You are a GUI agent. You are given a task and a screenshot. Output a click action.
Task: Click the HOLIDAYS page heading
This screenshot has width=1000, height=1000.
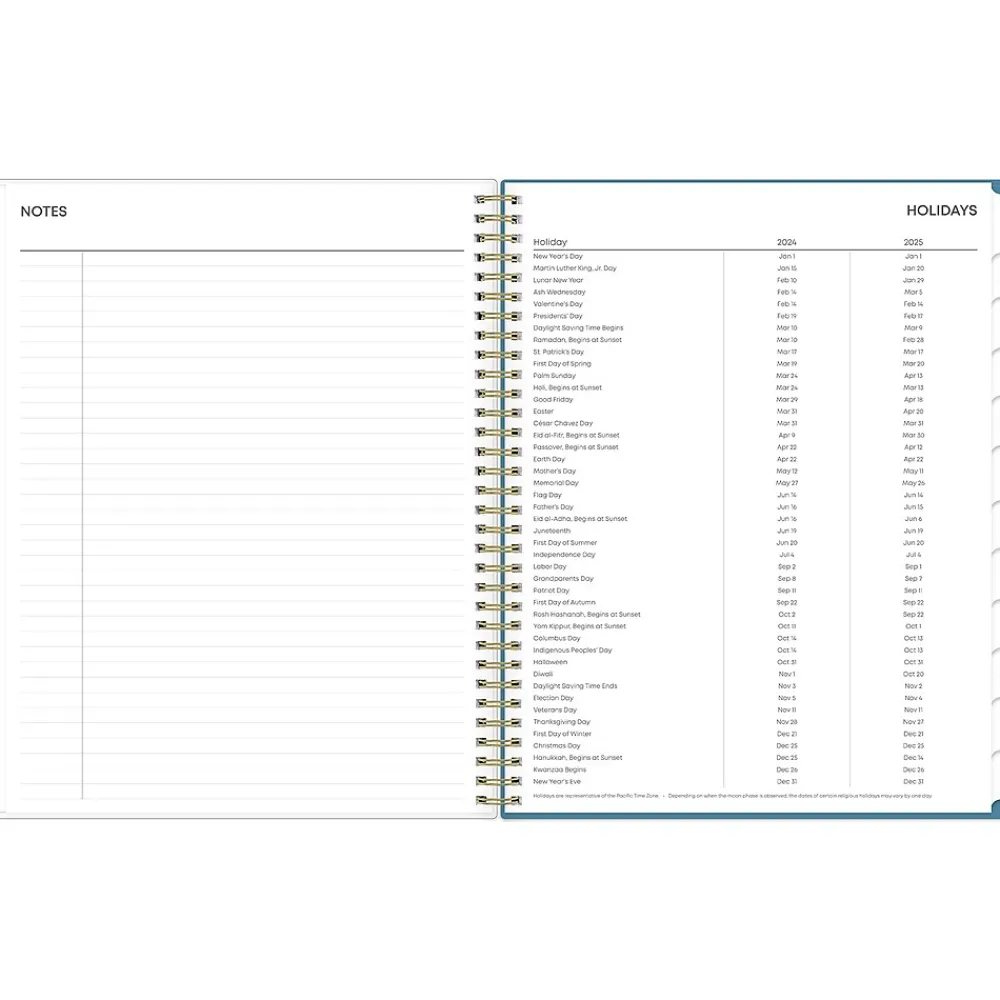click(941, 211)
